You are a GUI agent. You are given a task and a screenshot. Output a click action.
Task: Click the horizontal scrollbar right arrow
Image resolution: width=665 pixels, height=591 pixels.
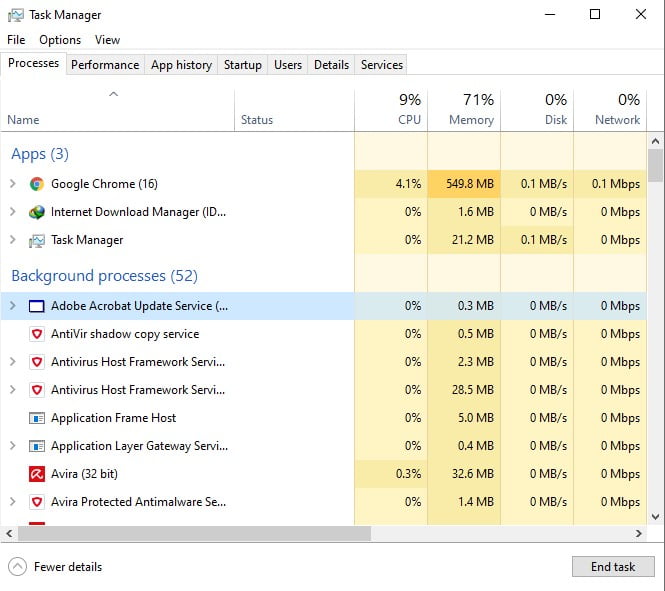tap(639, 533)
